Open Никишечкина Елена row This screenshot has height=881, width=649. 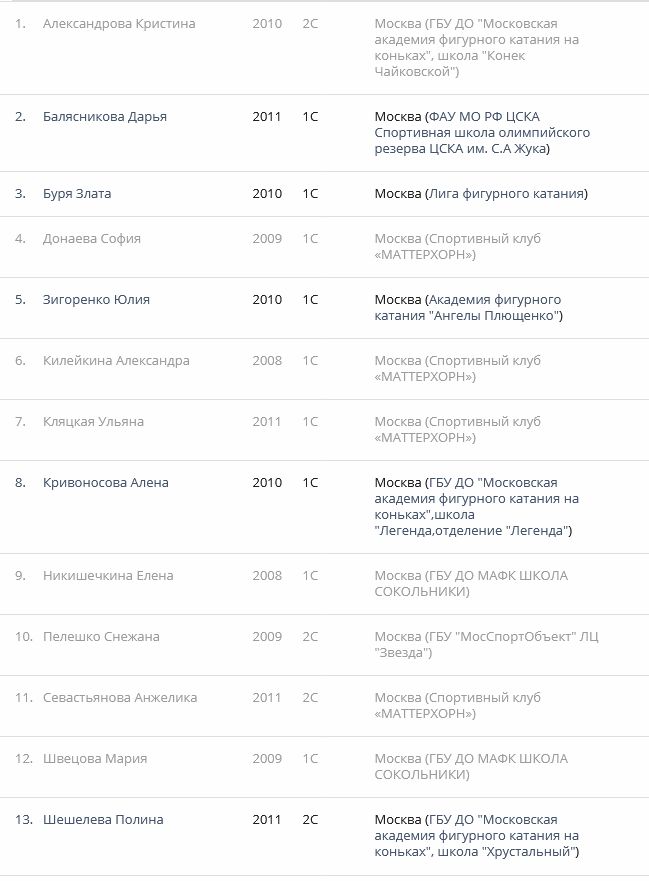tap(108, 576)
